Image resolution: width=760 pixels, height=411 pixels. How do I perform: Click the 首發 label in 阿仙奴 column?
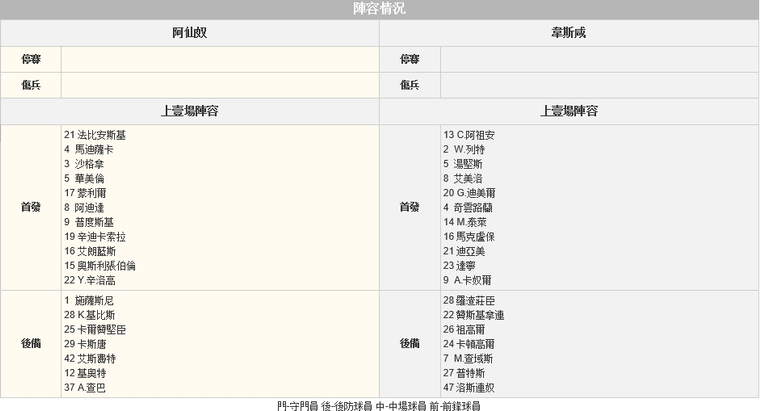(x=31, y=207)
